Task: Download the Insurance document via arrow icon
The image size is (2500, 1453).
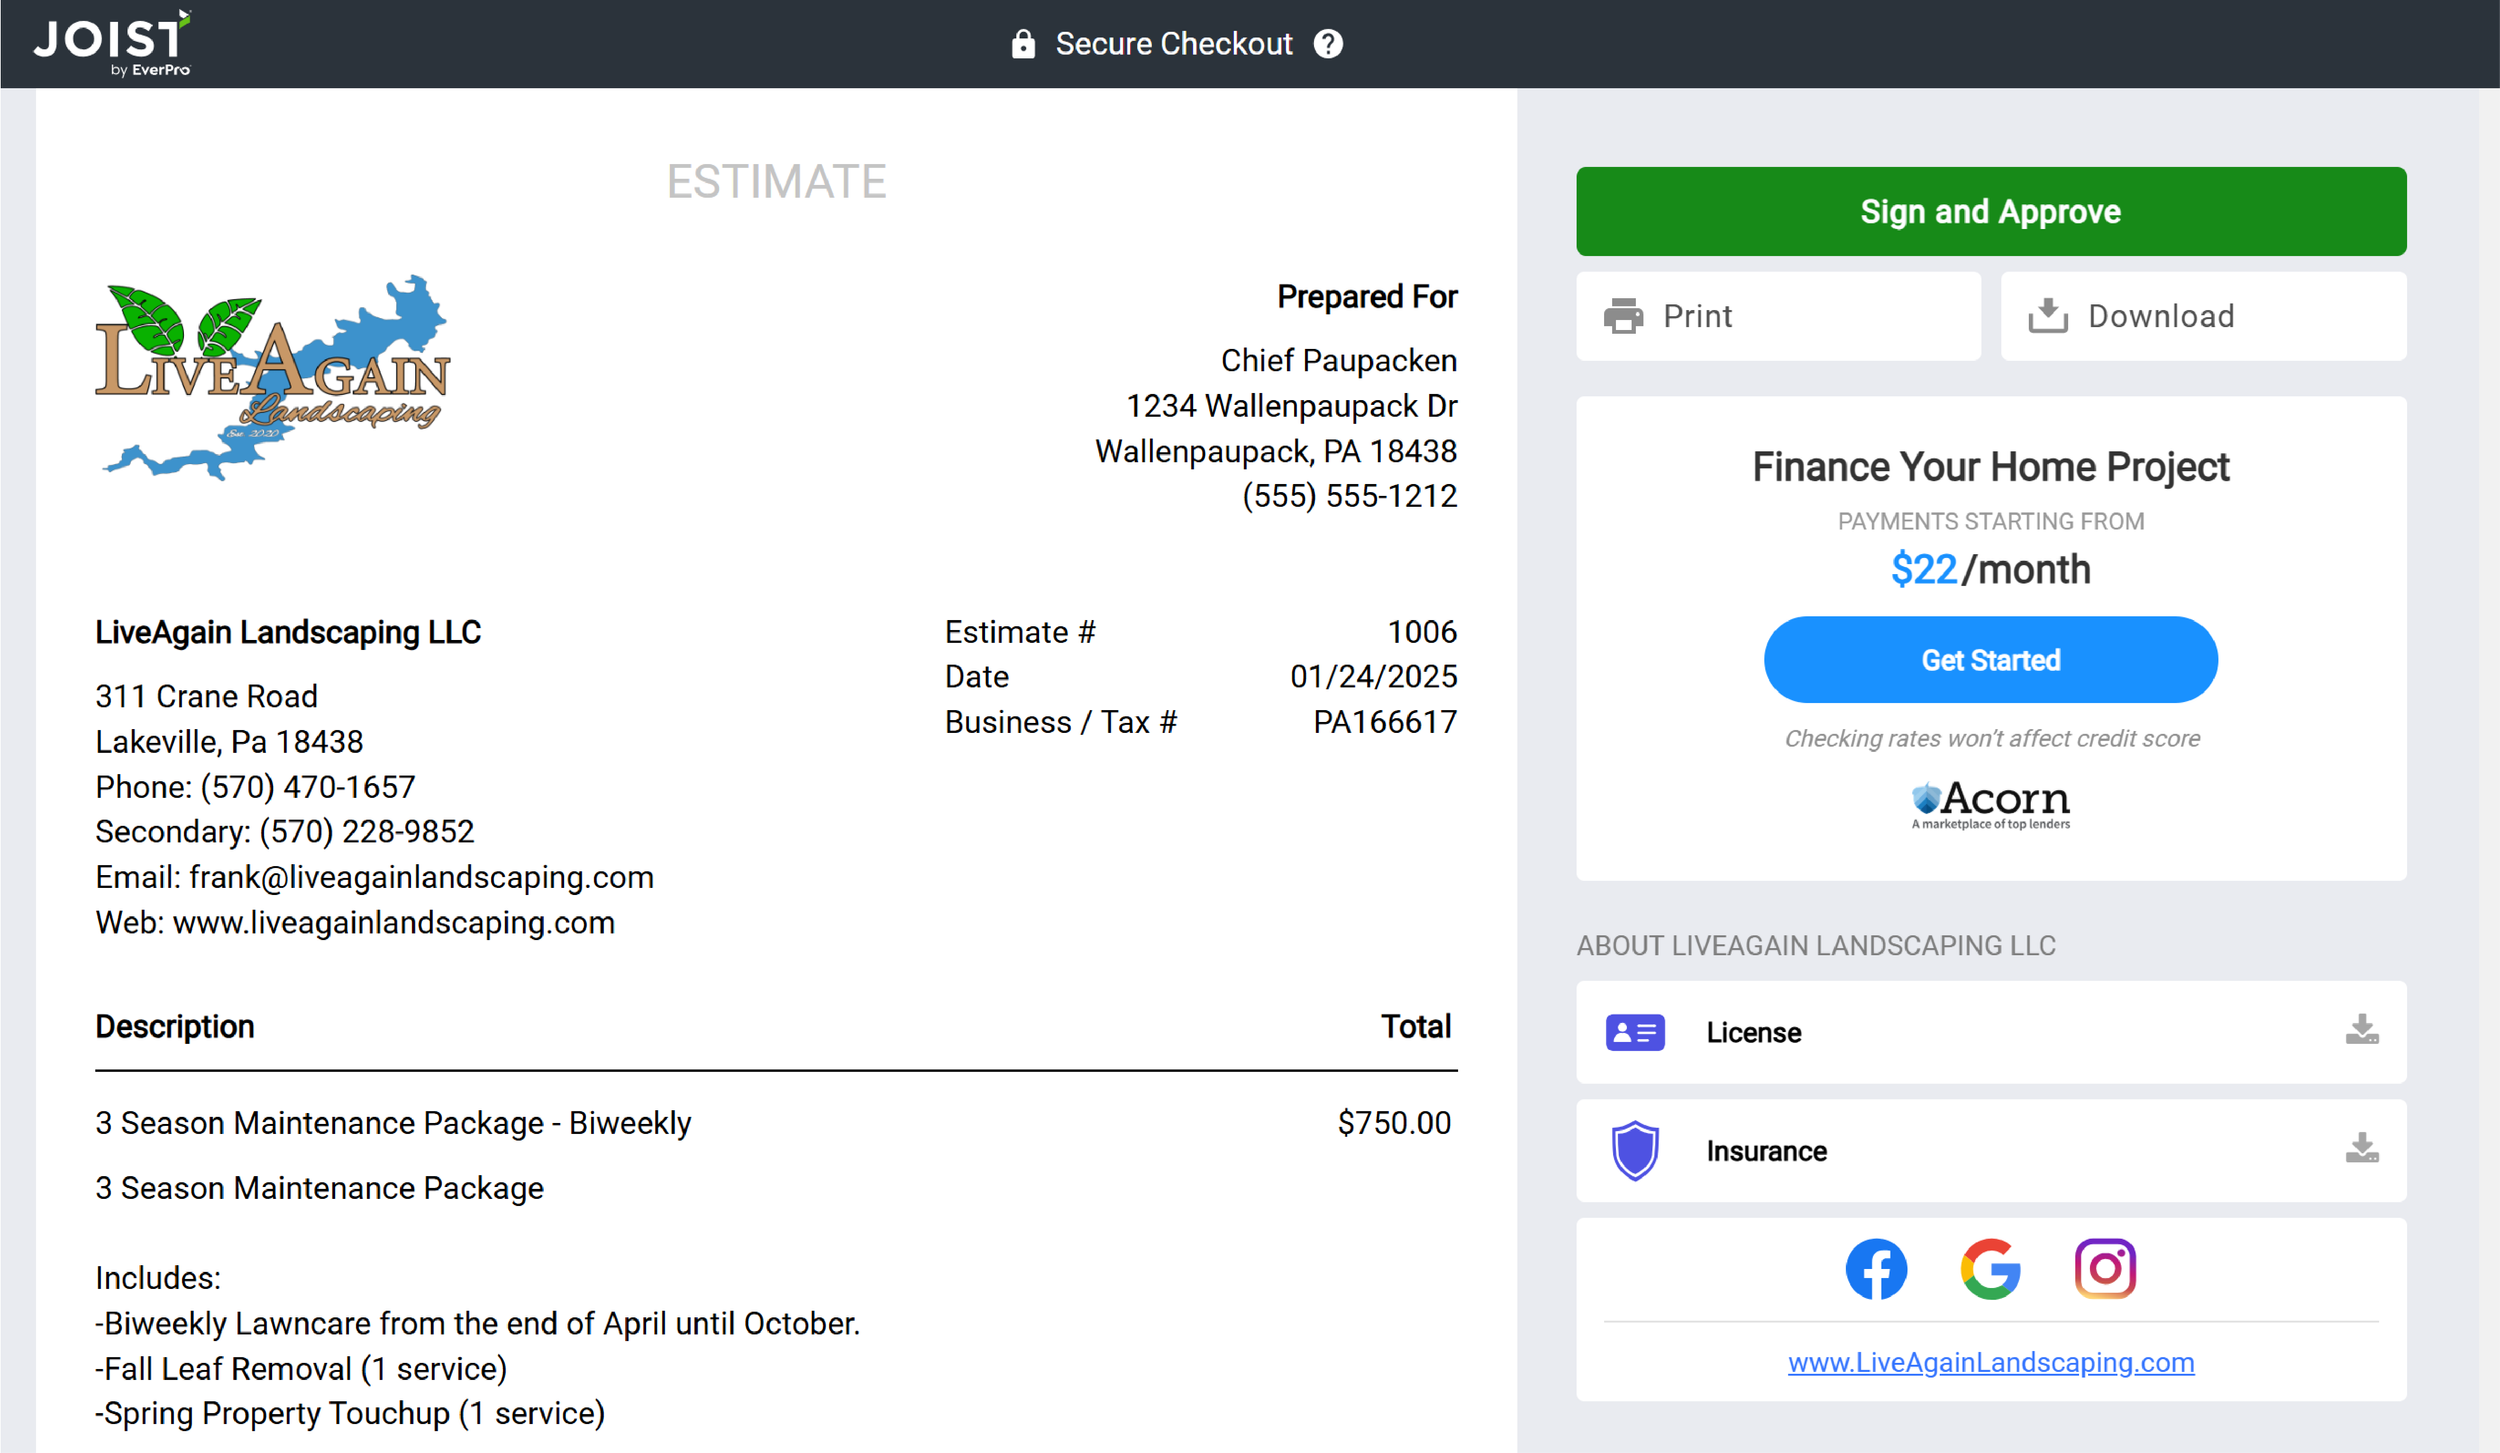Action: coord(2361,1149)
